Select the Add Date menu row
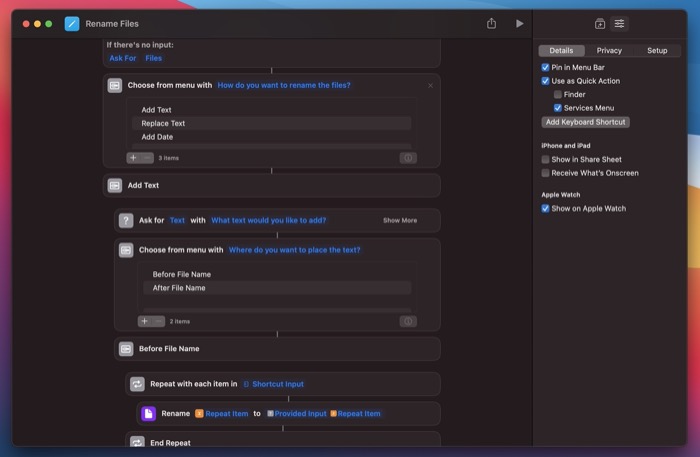Image resolution: width=700 pixels, height=457 pixels. click(271, 137)
